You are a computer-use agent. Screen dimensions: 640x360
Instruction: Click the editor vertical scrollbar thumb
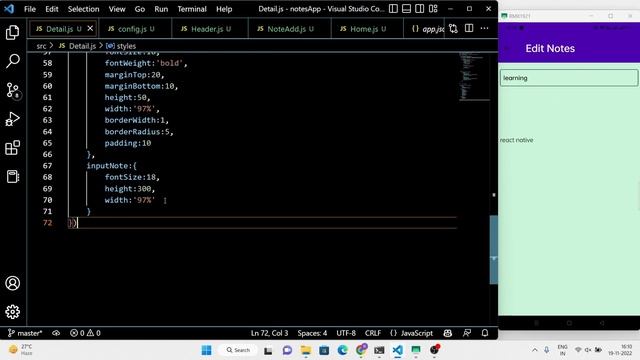pyautogui.click(x=493, y=249)
